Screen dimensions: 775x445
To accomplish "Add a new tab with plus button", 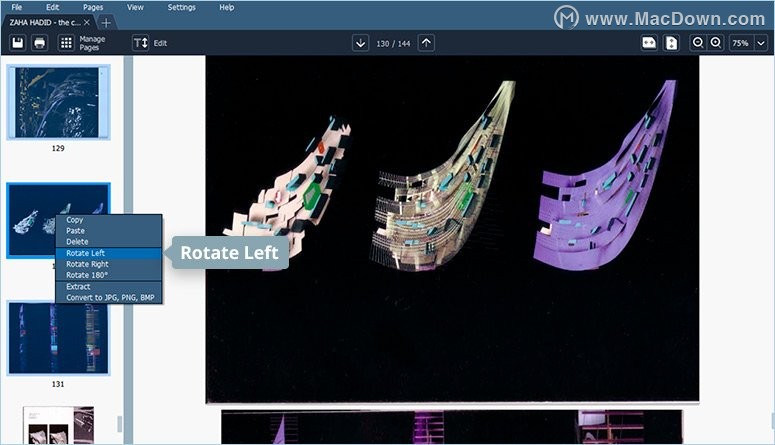I will [x=106, y=23].
